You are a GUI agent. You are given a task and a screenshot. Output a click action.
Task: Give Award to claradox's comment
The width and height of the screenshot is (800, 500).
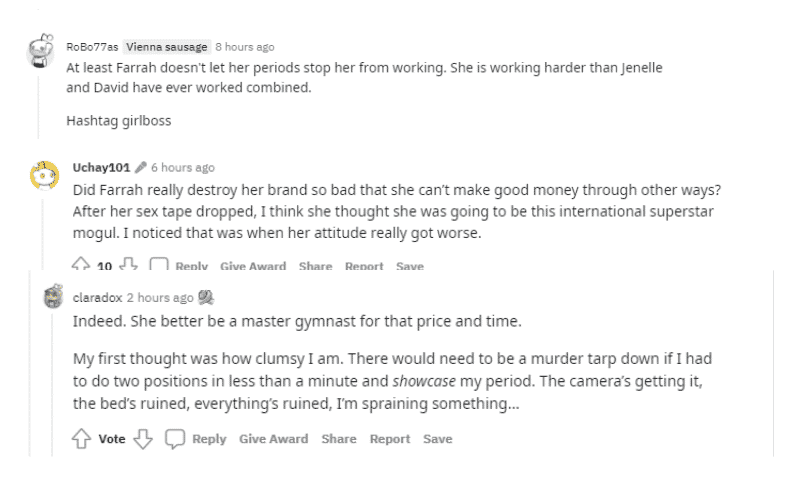(x=273, y=439)
